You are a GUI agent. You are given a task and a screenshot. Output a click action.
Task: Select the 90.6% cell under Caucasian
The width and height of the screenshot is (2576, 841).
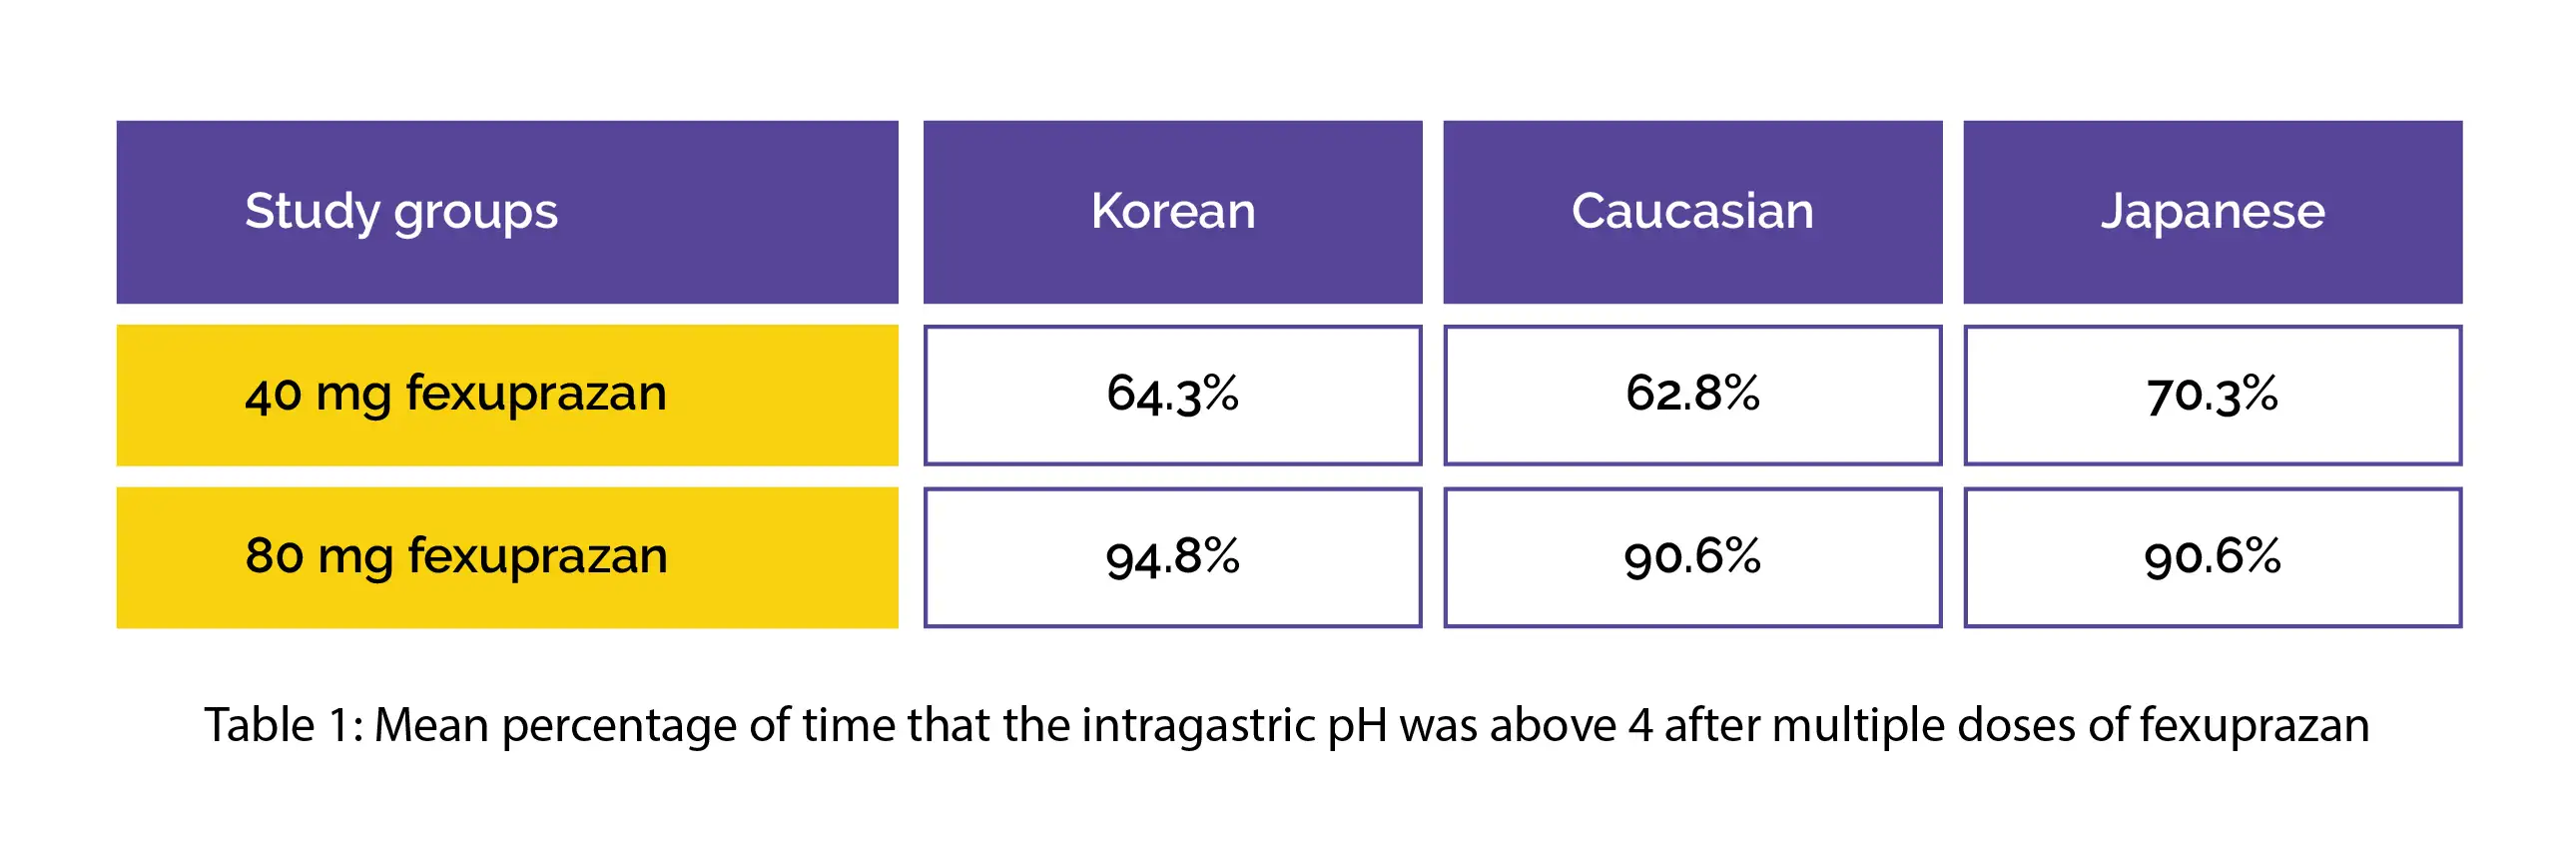click(x=1692, y=557)
